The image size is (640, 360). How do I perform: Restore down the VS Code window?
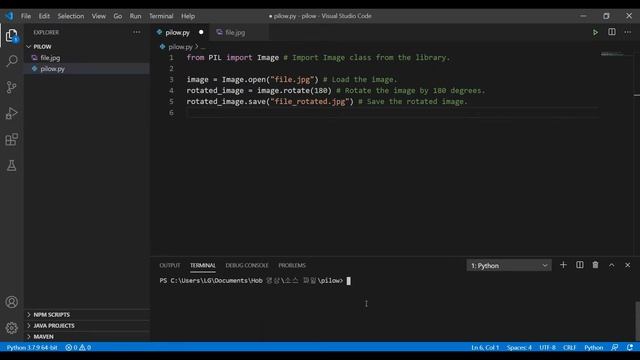(x=606, y=16)
